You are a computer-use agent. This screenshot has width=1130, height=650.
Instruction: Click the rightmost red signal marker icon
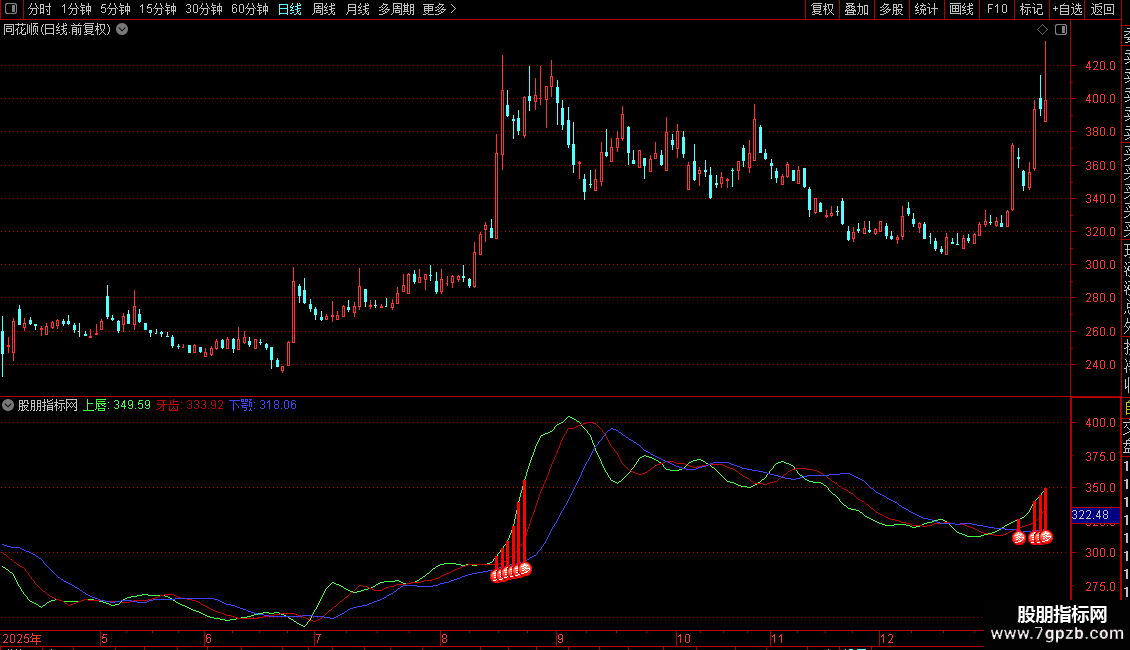pos(1046,537)
